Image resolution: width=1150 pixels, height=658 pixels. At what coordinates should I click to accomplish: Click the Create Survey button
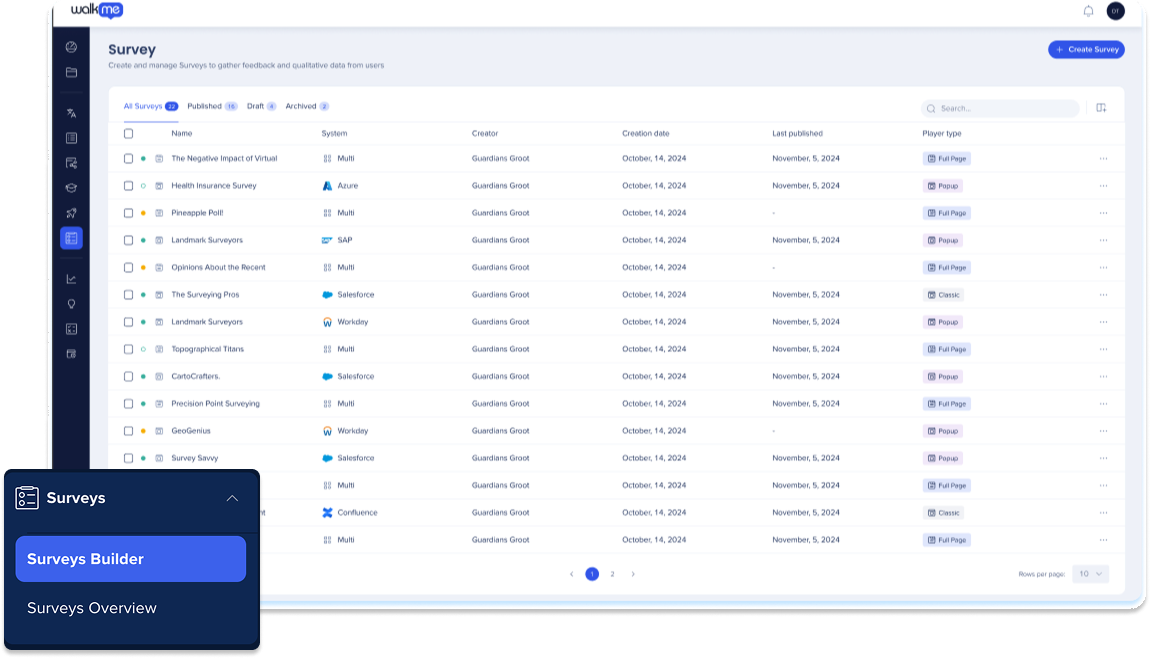pyautogui.click(x=1086, y=49)
